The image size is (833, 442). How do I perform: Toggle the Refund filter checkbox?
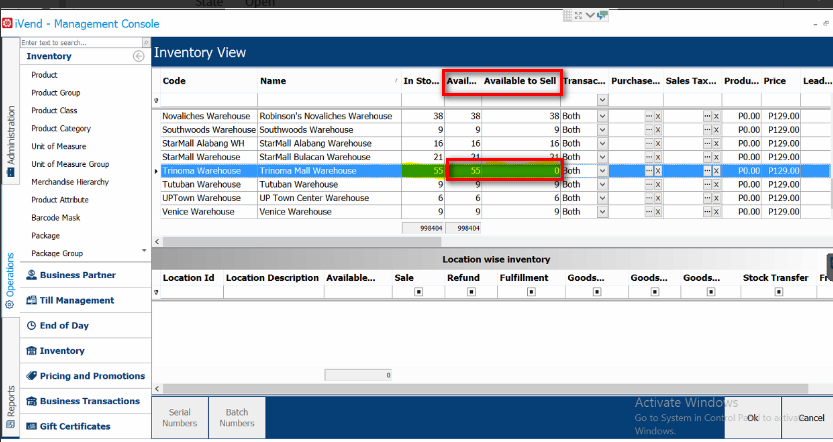[x=471, y=292]
